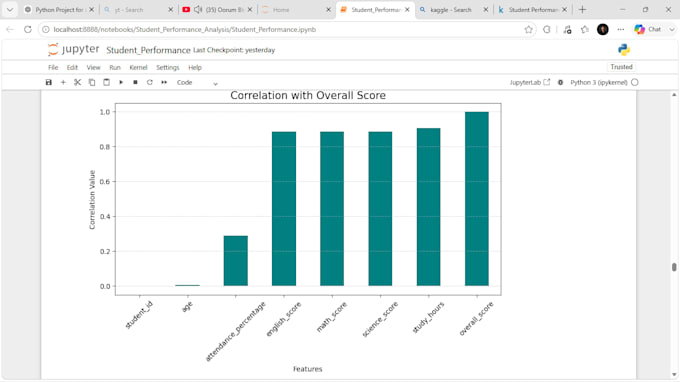680x382 pixels.
Task: Cut selected cell with scissors icon
Action: tap(77, 82)
